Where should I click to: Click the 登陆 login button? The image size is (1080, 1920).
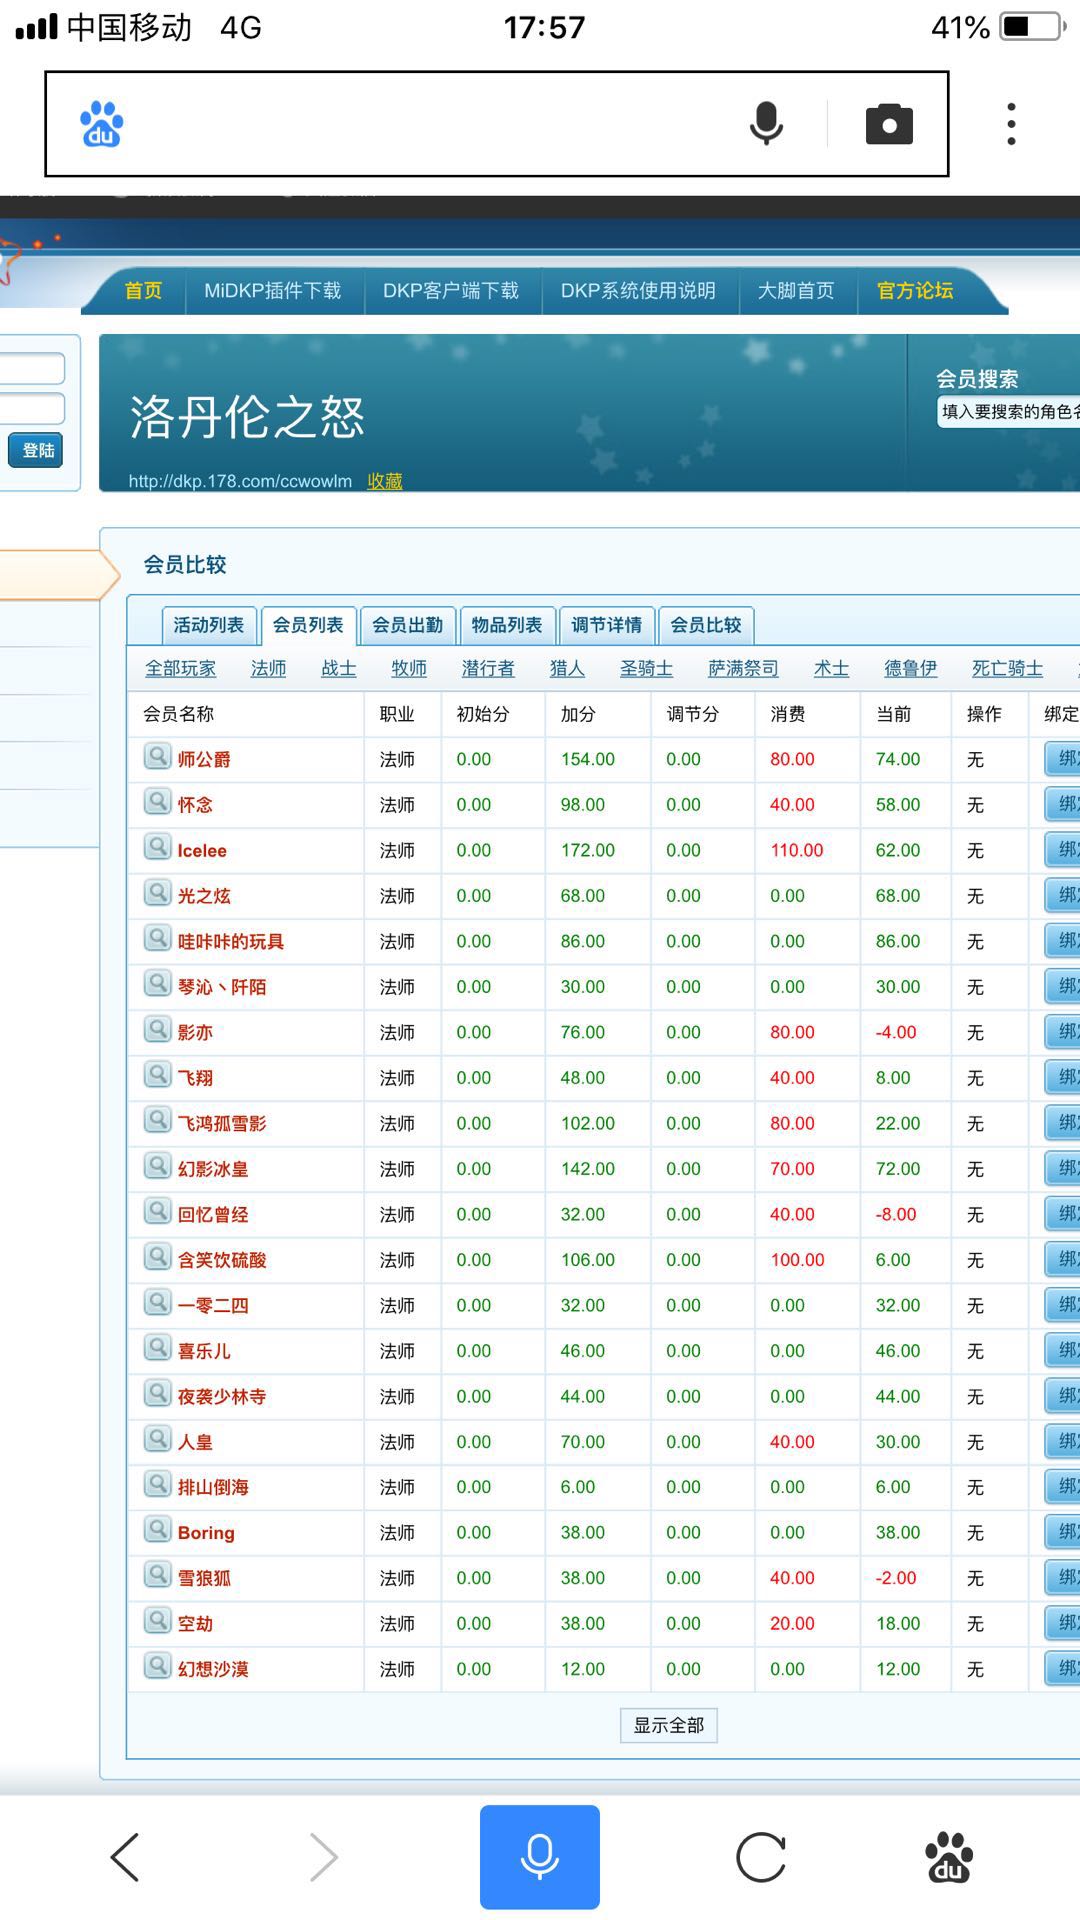coord(37,450)
